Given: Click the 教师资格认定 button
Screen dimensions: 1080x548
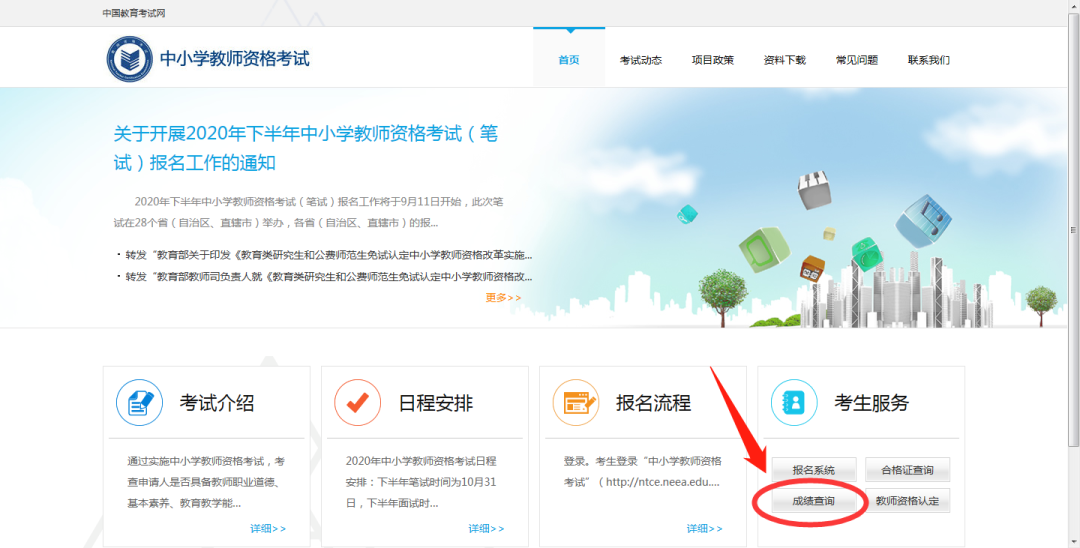Looking at the screenshot, I should 908,501.
